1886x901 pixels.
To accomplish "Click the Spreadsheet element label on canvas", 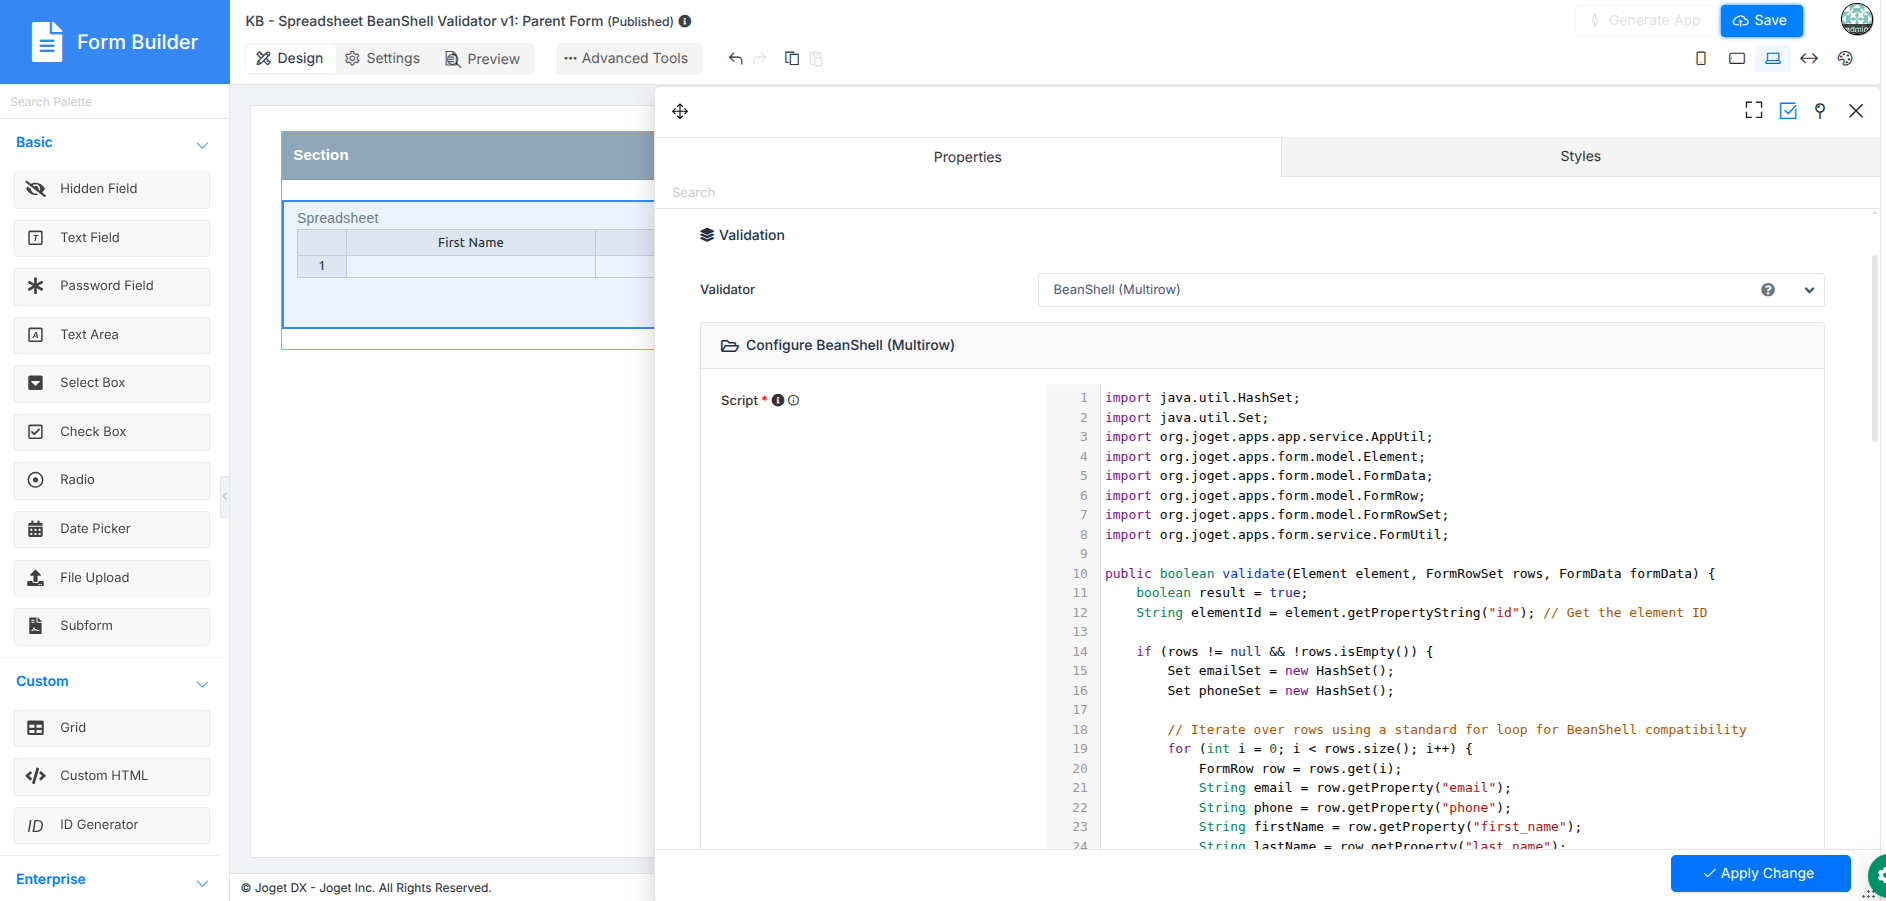I will [338, 218].
